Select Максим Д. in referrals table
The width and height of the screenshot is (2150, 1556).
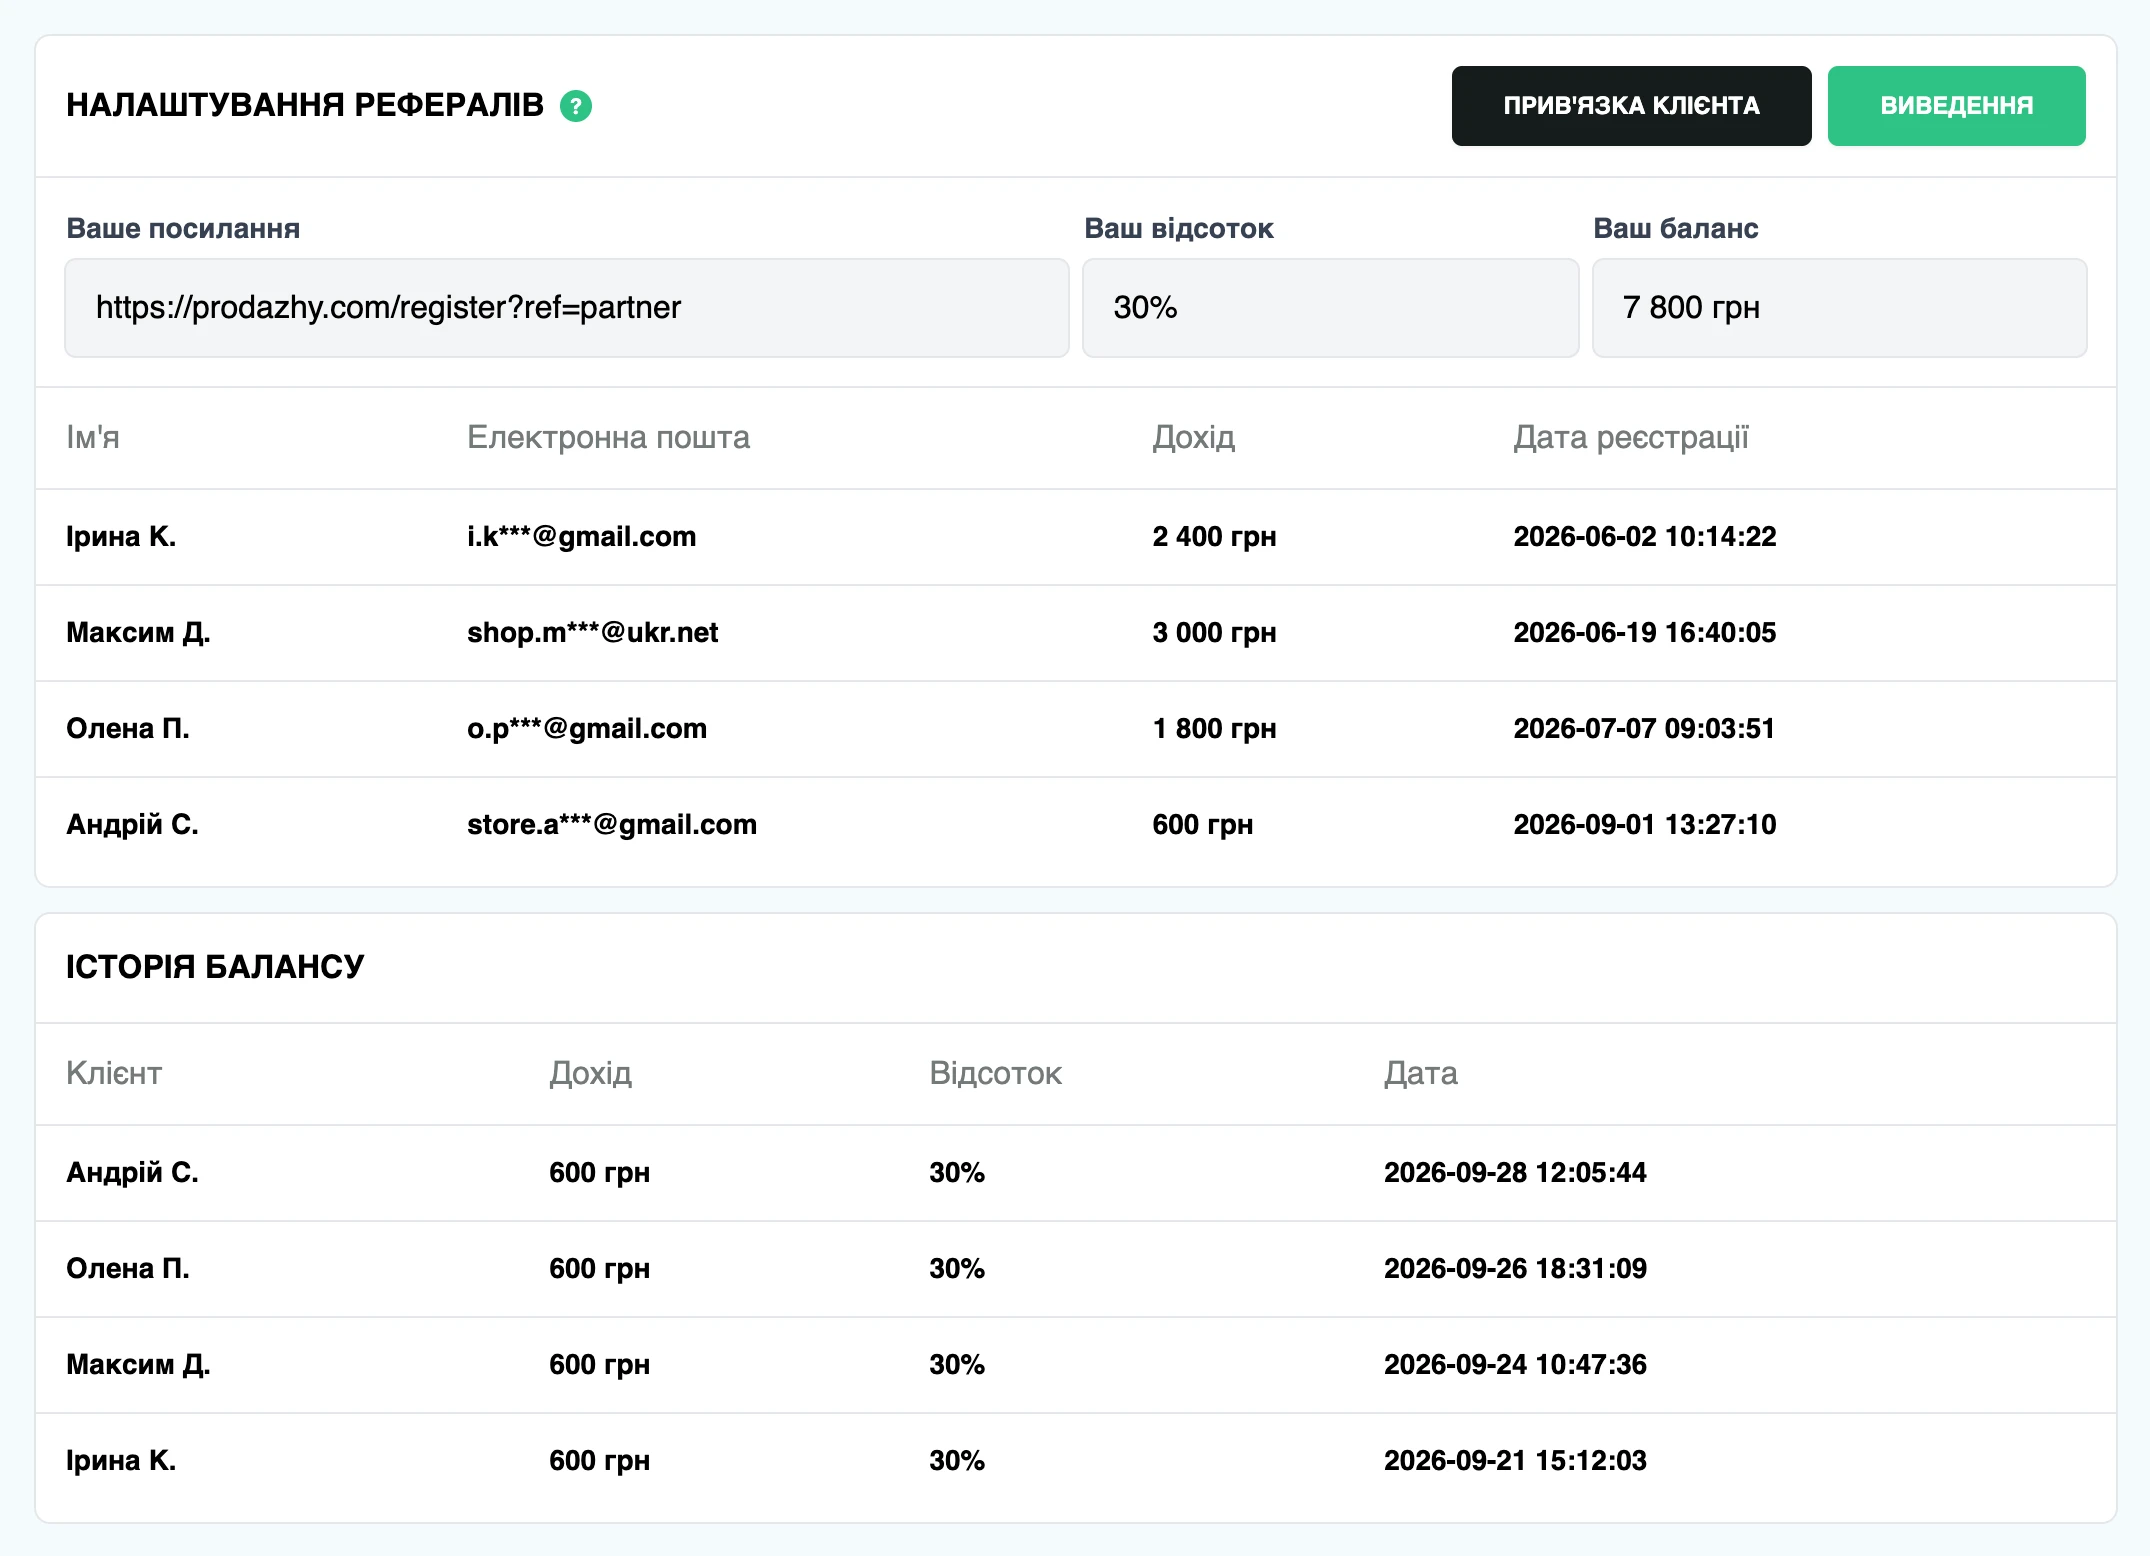[x=138, y=633]
